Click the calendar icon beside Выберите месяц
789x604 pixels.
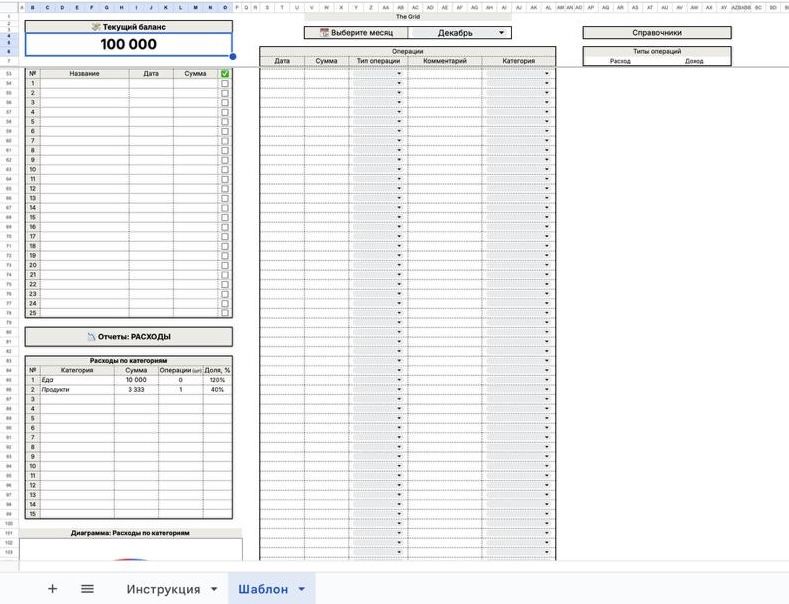(x=325, y=33)
